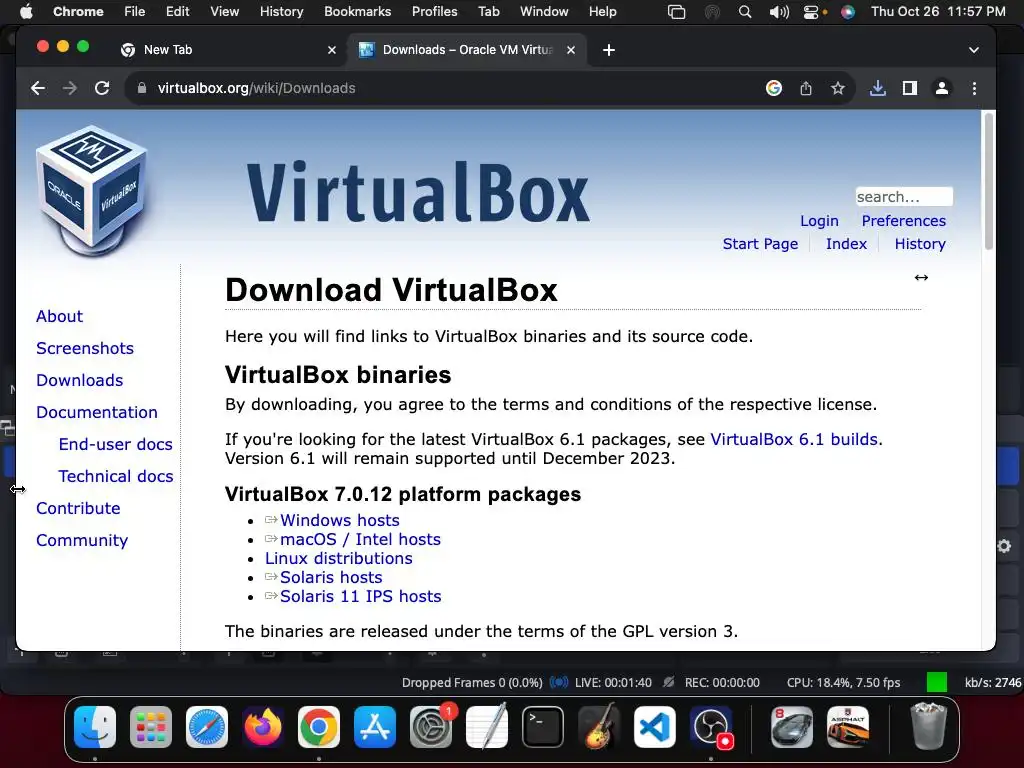Viewport: 1024px width, 768px height.
Task: Launch Safari from the Dock
Action: (x=207, y=727)
